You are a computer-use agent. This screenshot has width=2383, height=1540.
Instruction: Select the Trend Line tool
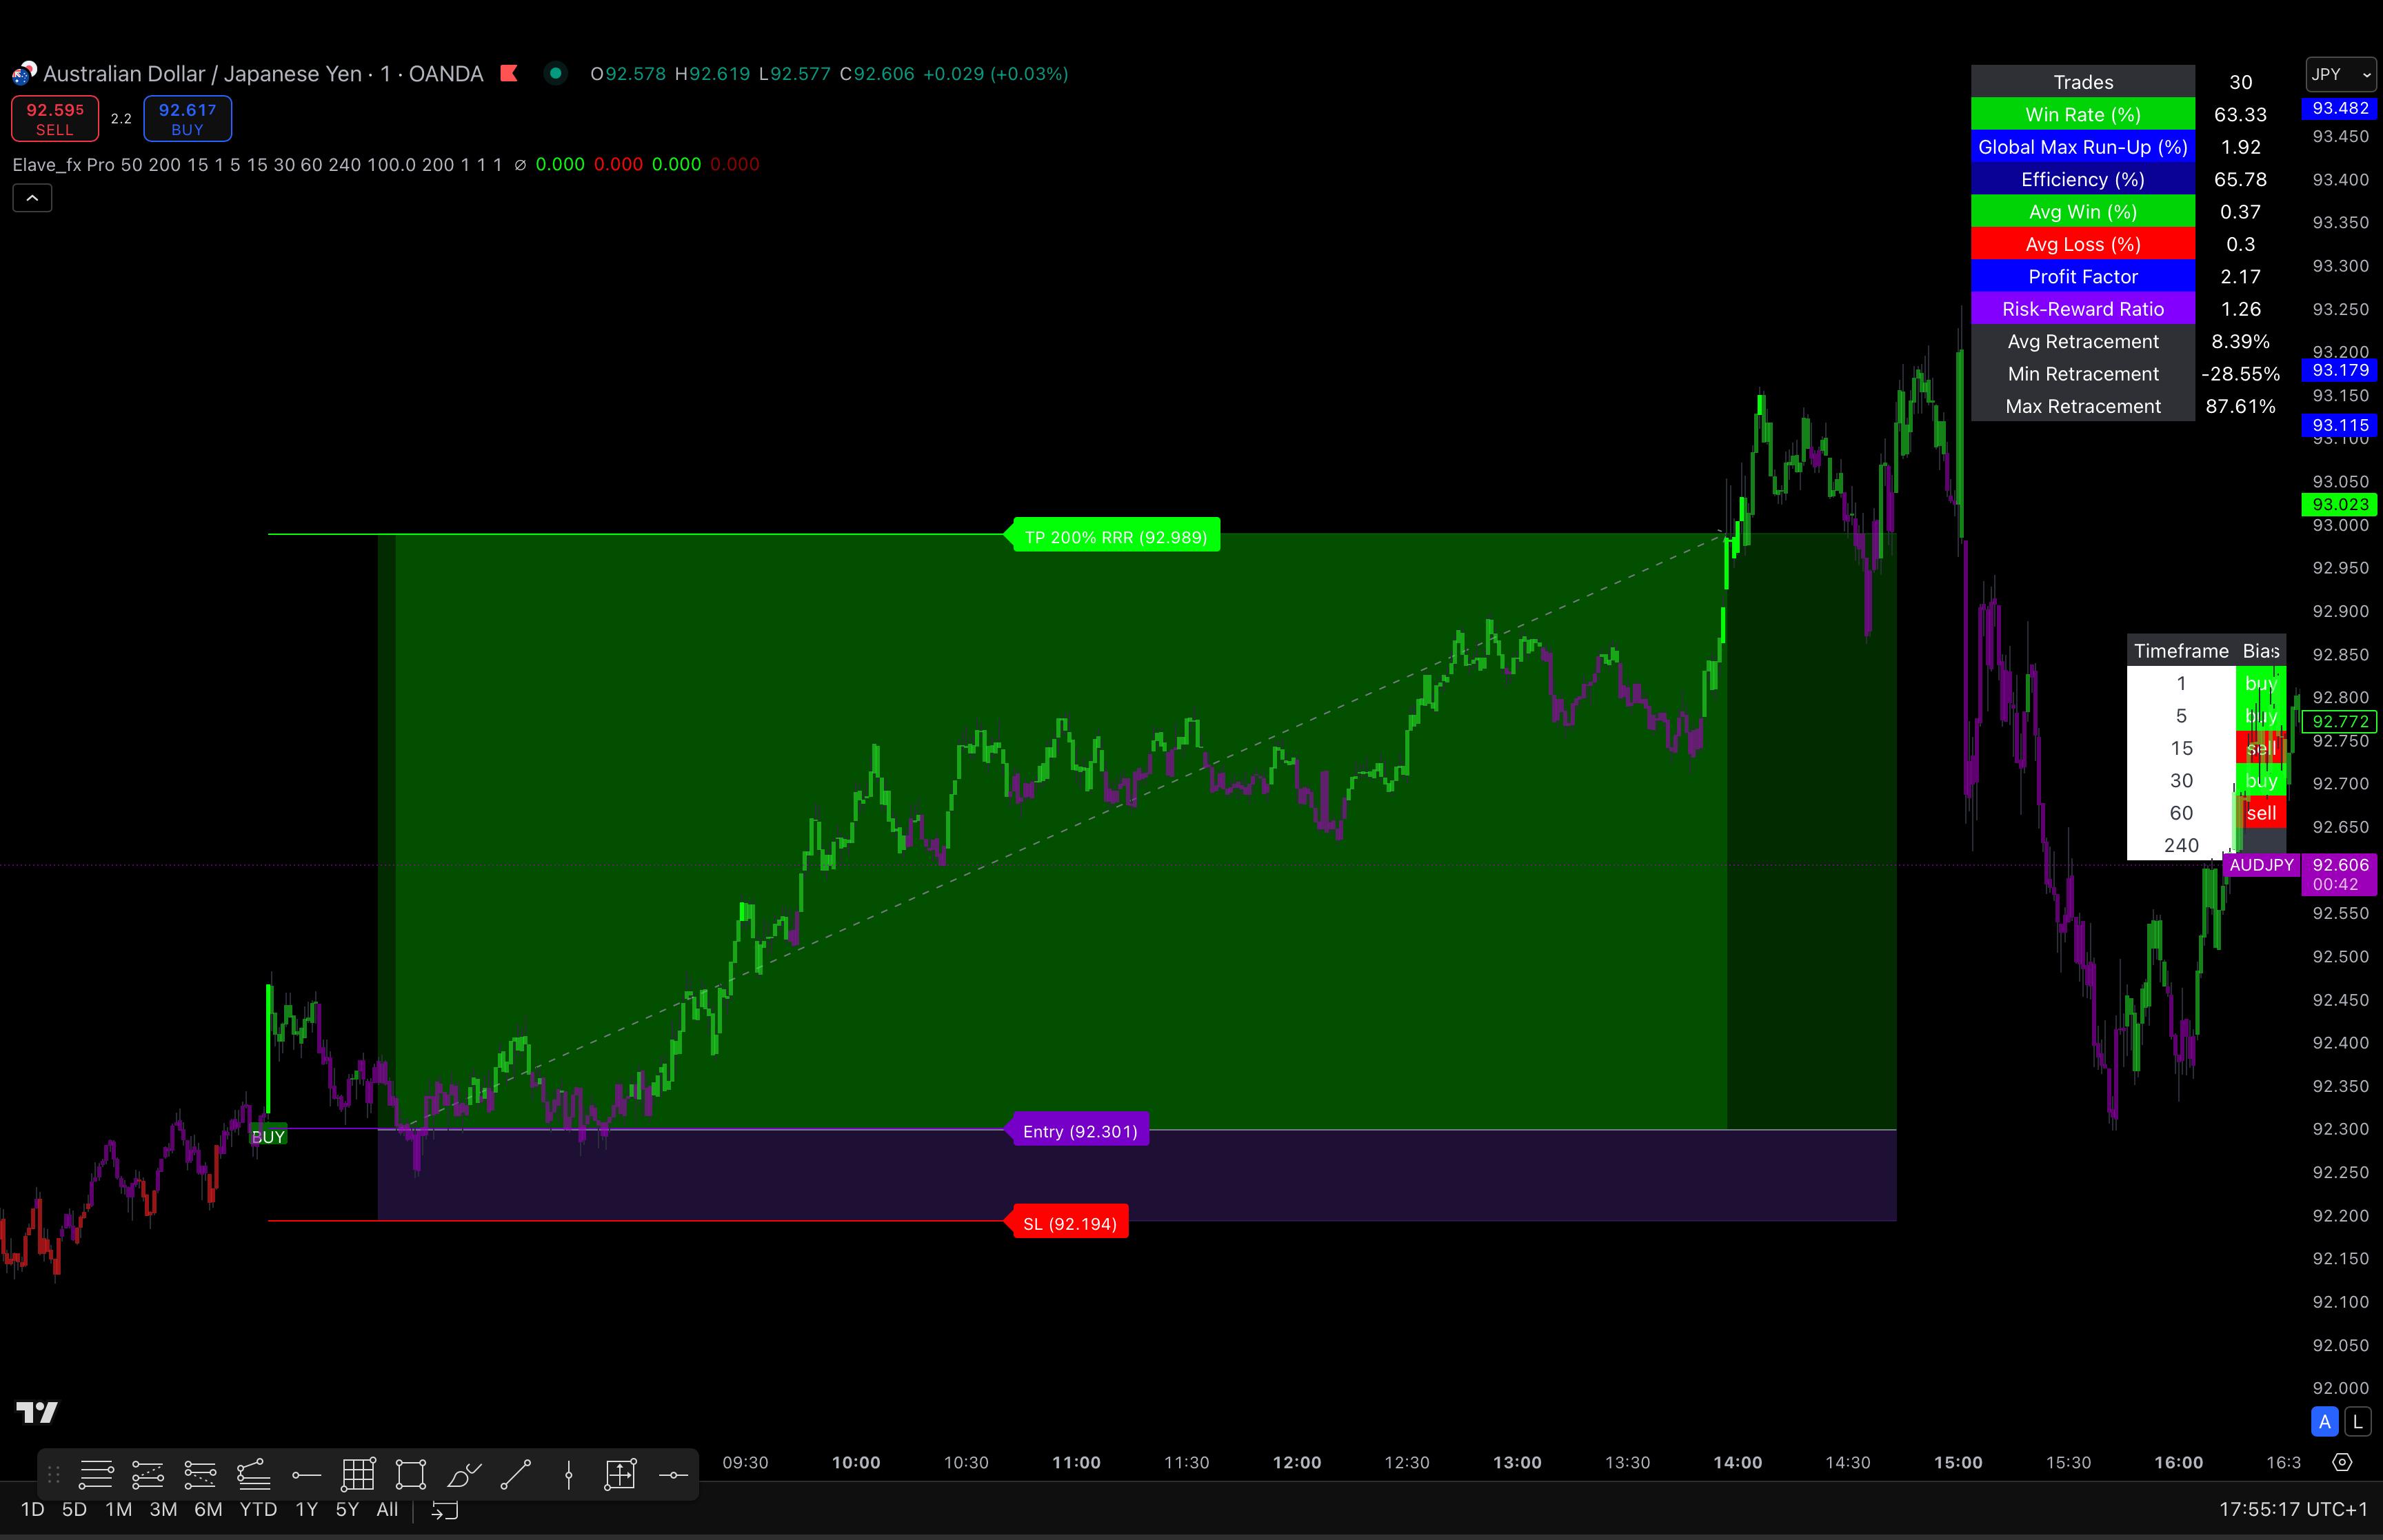(516, 1474)
